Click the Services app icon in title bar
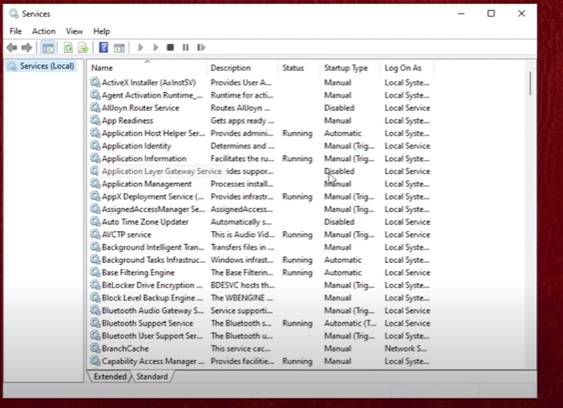Screen dimensions: 563x408 coord(14,14)
